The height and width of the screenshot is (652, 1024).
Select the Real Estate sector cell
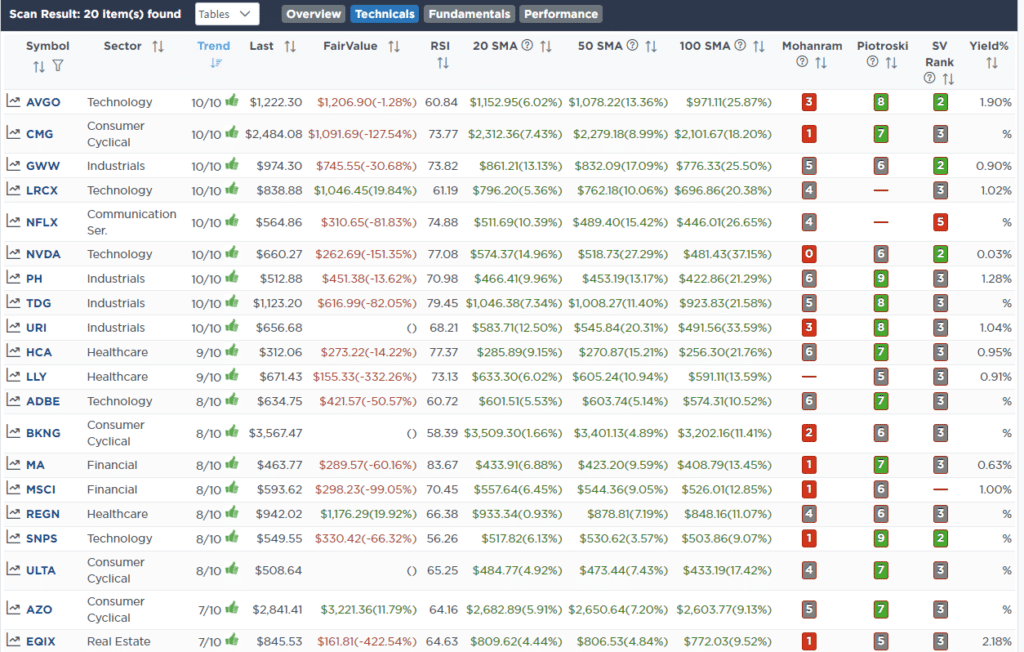tap(119, 642)
